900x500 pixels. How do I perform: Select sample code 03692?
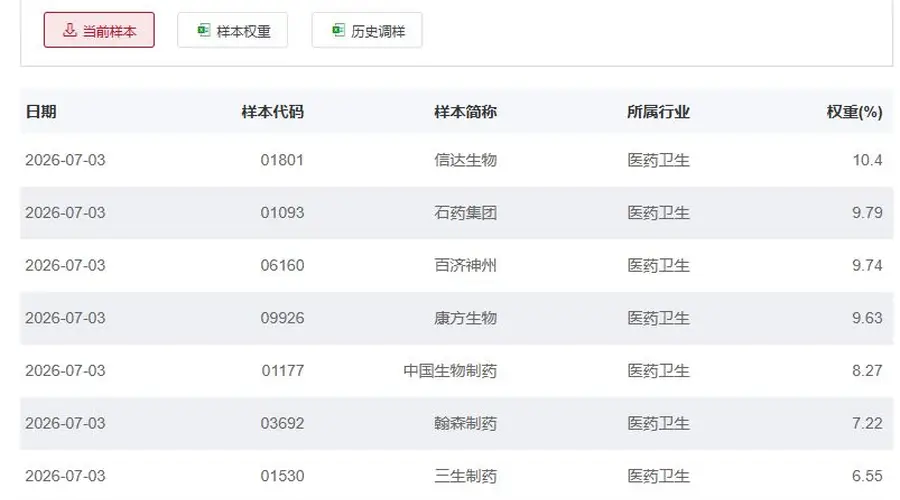[282, 423]
